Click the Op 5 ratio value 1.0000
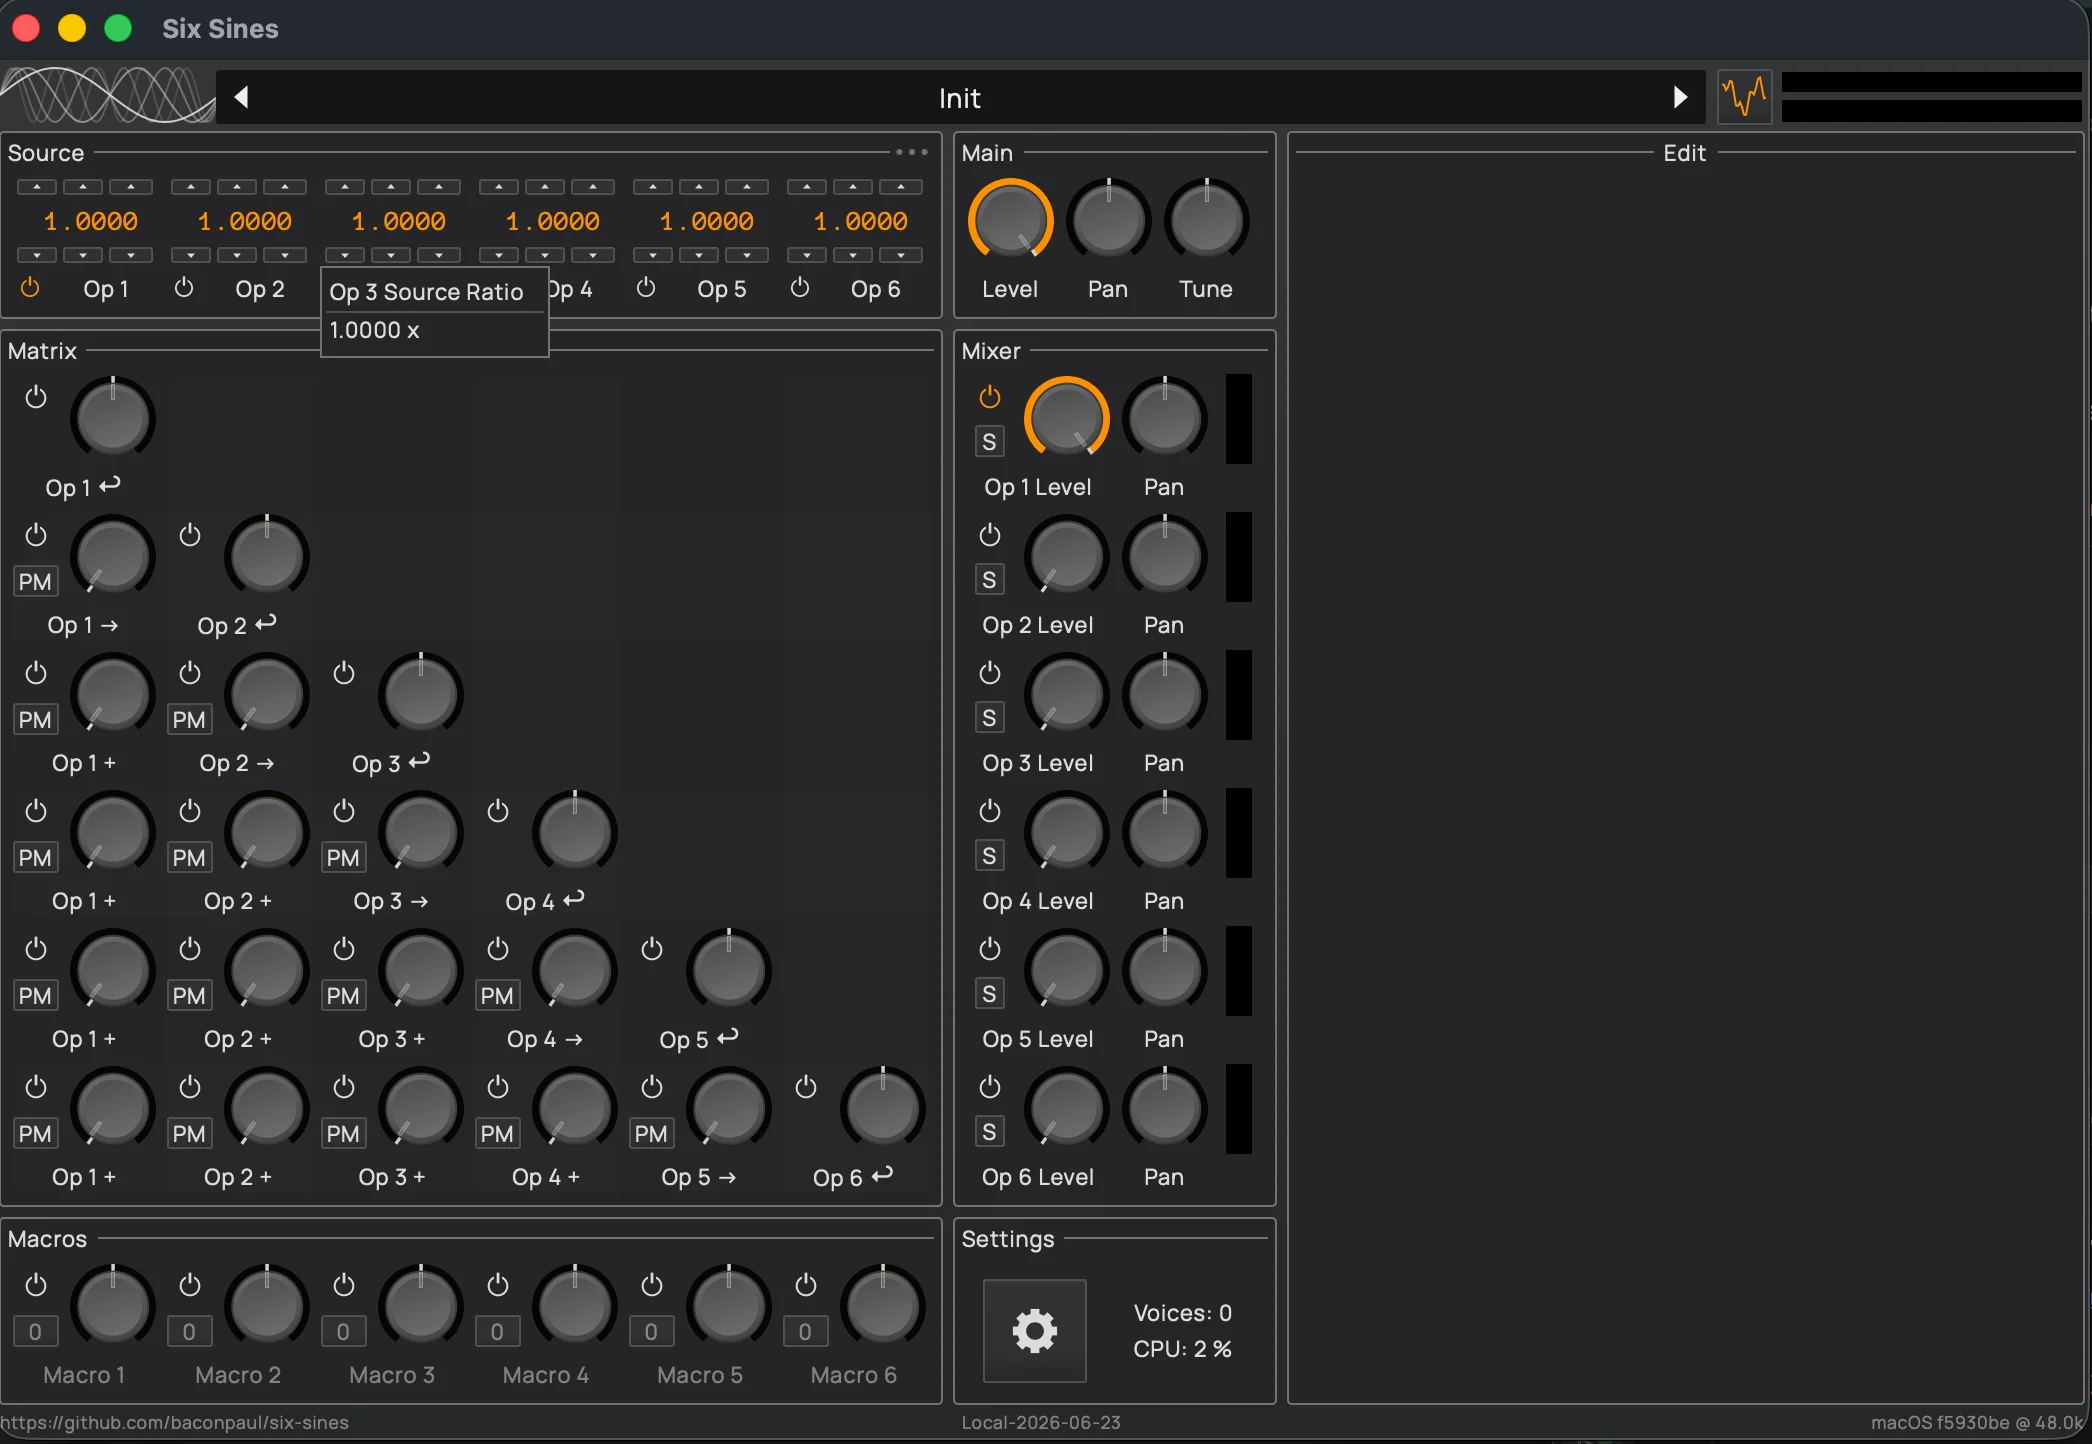The width and height of the screenshot is (2092, 1444). 707,221
